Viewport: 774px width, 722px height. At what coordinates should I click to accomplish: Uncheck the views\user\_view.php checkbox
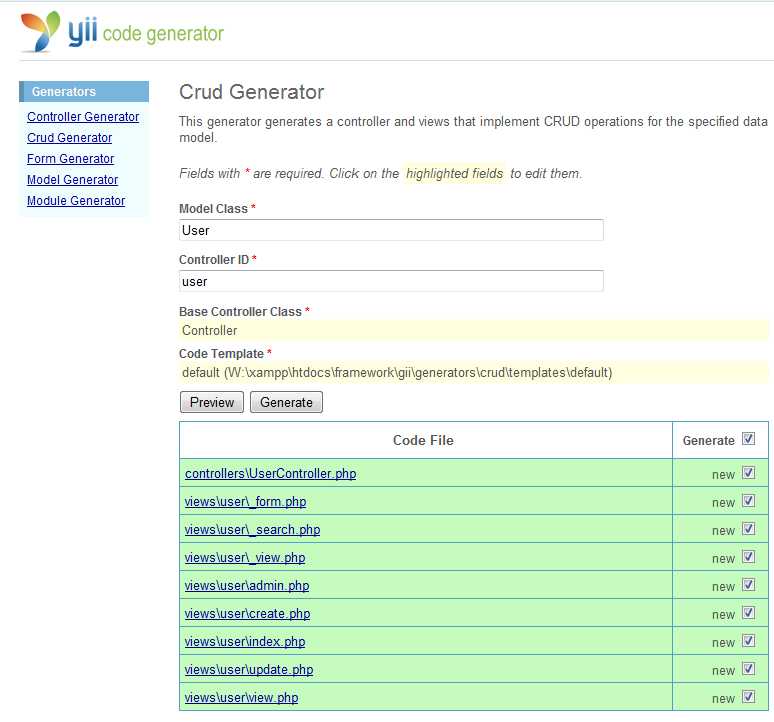pos(748,557)
